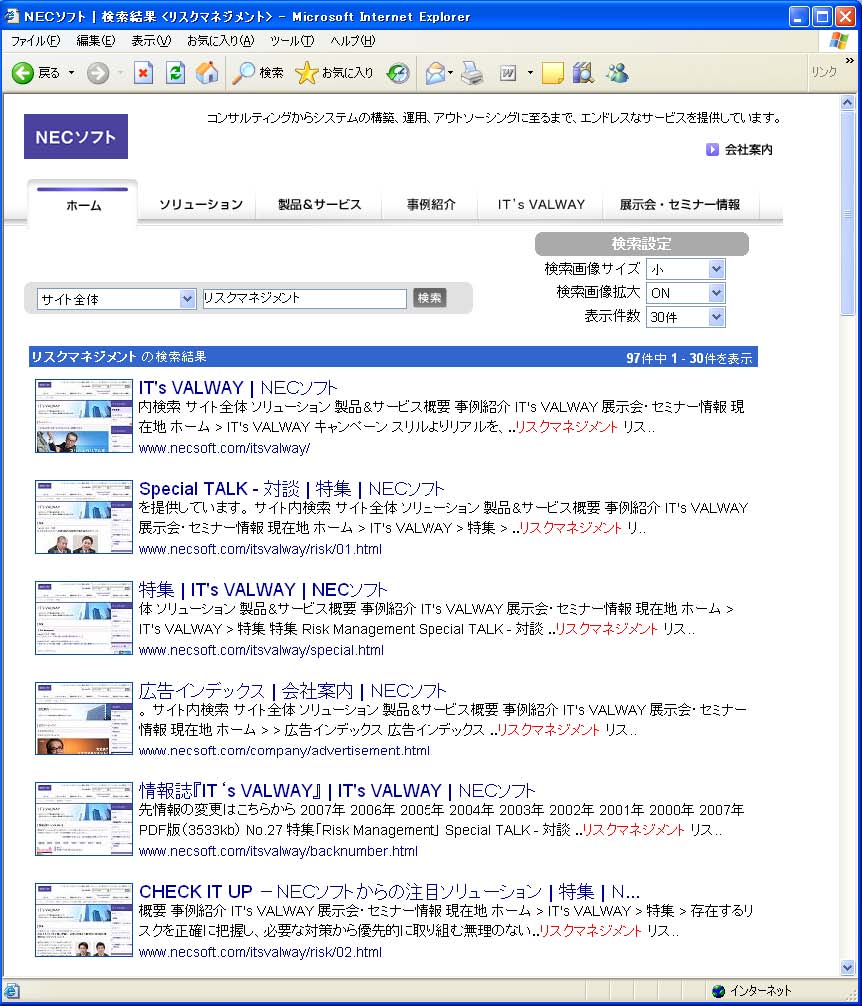Click the grey 検索 button beside the search field

(x=429, y=298)
